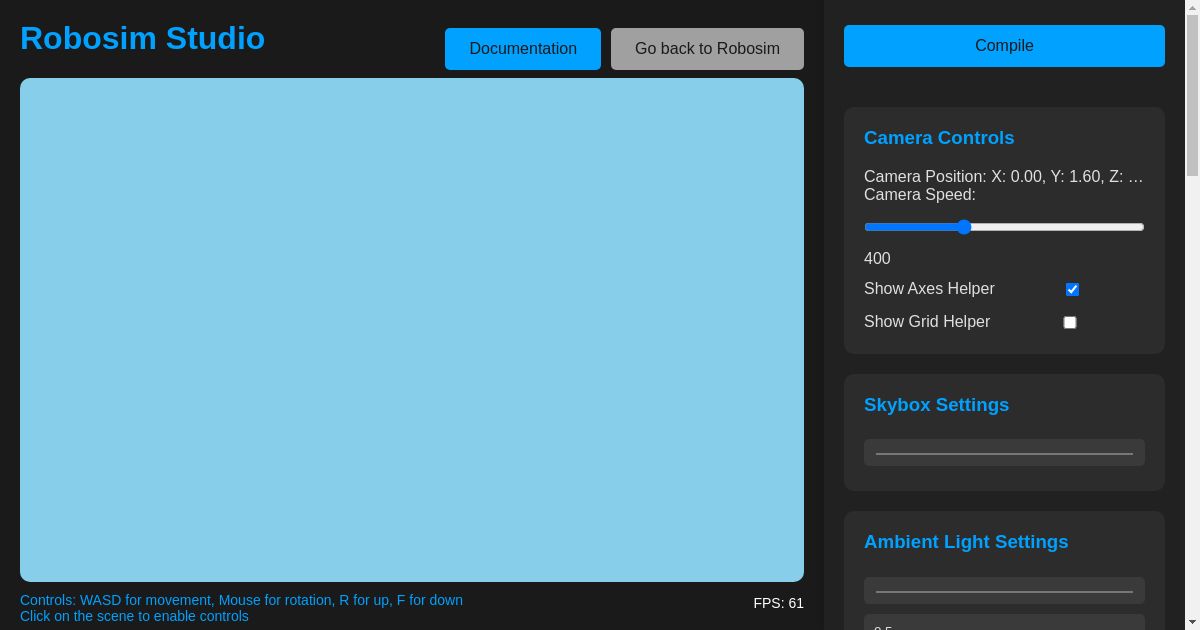Select the Camera Controls panel heading
The width and height of the screenshot is (1200, 630).
click(x=939, y=138)
